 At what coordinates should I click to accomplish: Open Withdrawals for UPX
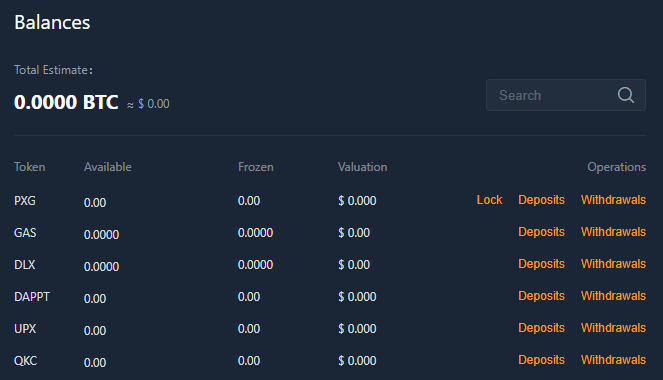[x=613, y=328]
